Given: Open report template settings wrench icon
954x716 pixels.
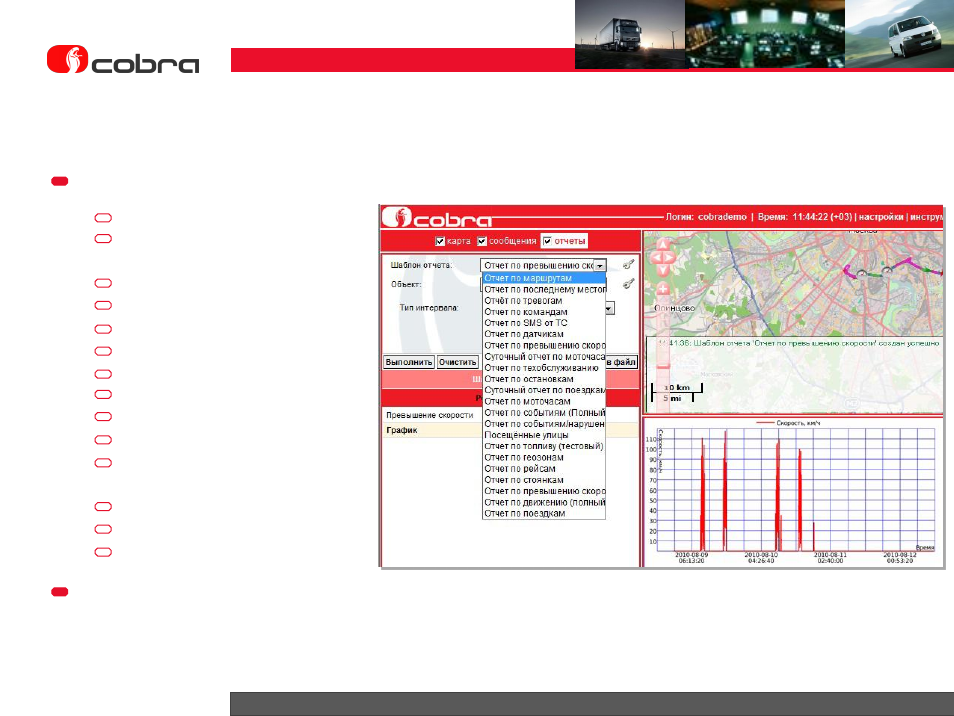Looking at the screenshot, I should pos(628,265).
